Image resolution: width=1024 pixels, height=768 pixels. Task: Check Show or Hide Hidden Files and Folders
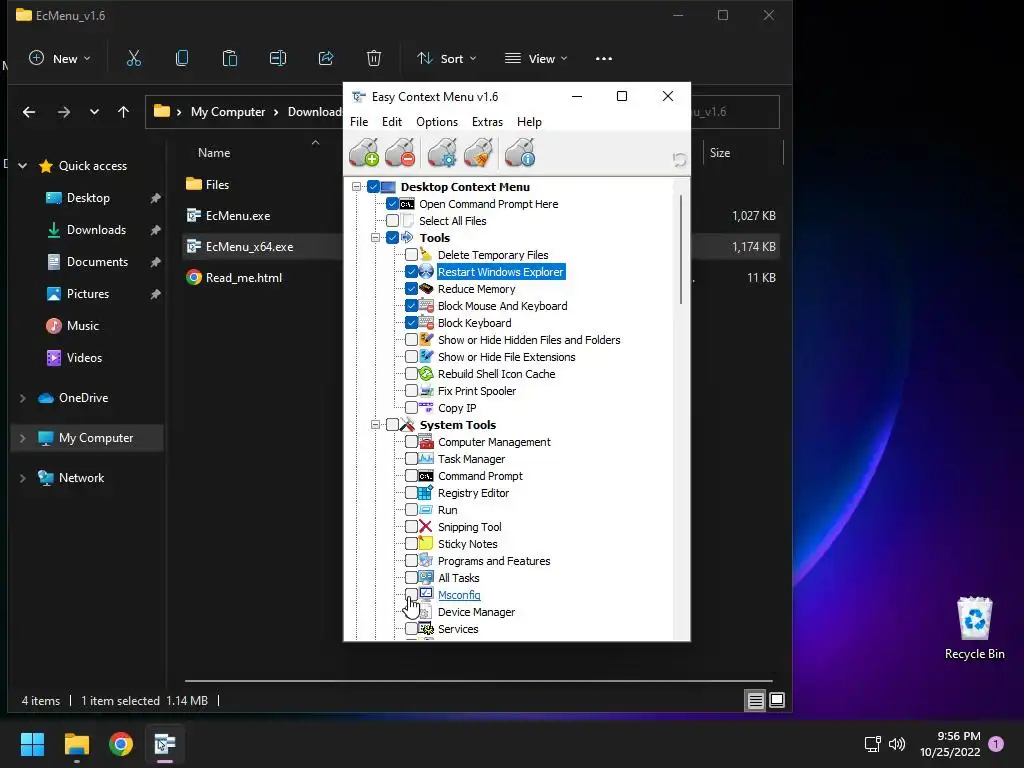411,340
